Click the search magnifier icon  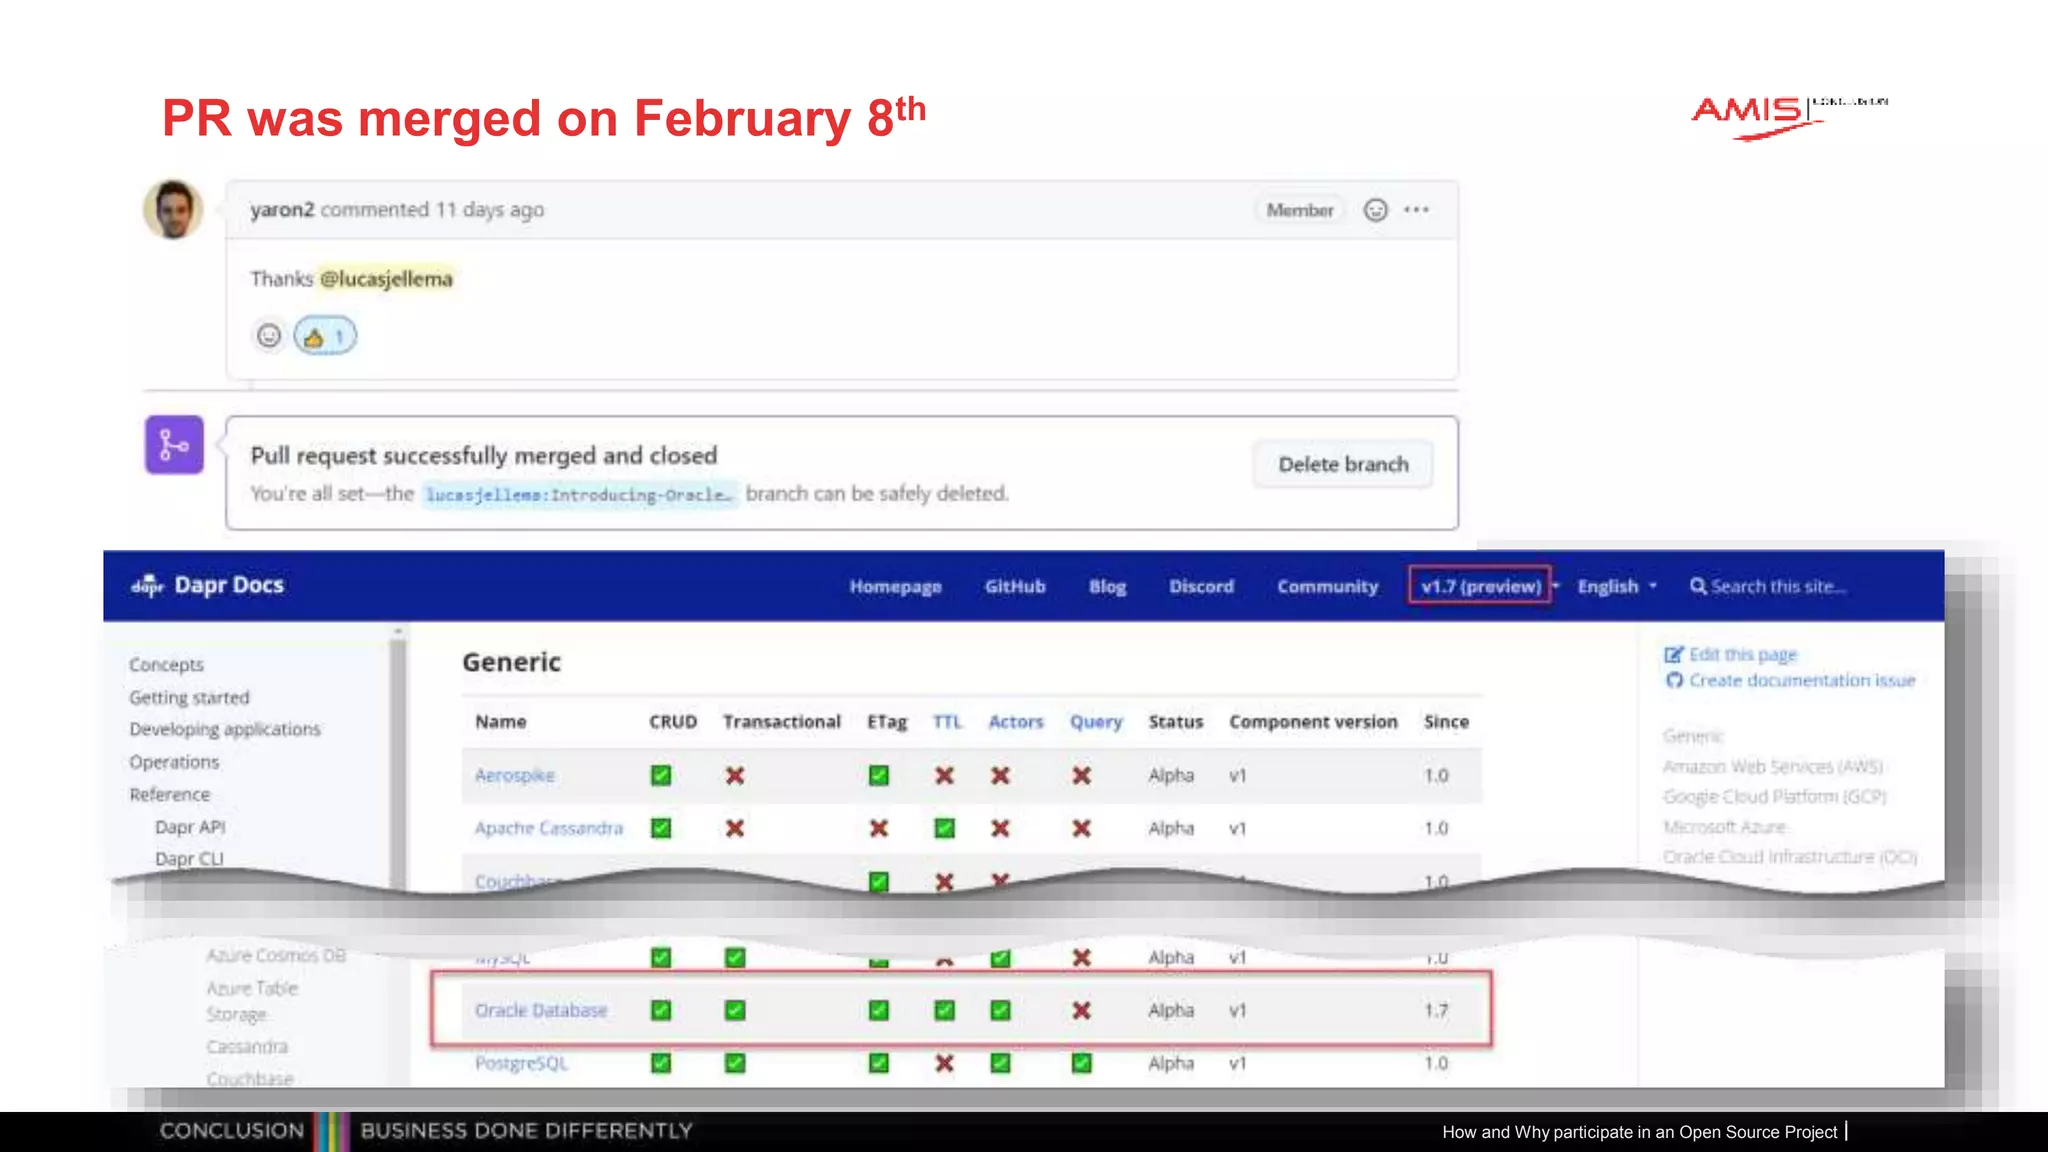(x=1698, y=586)
